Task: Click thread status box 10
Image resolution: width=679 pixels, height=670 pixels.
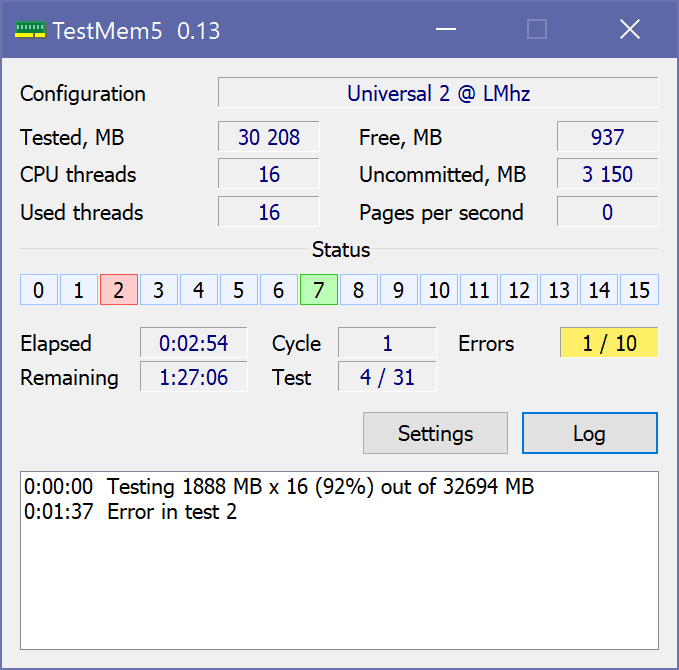Action: tap(439, 291)
